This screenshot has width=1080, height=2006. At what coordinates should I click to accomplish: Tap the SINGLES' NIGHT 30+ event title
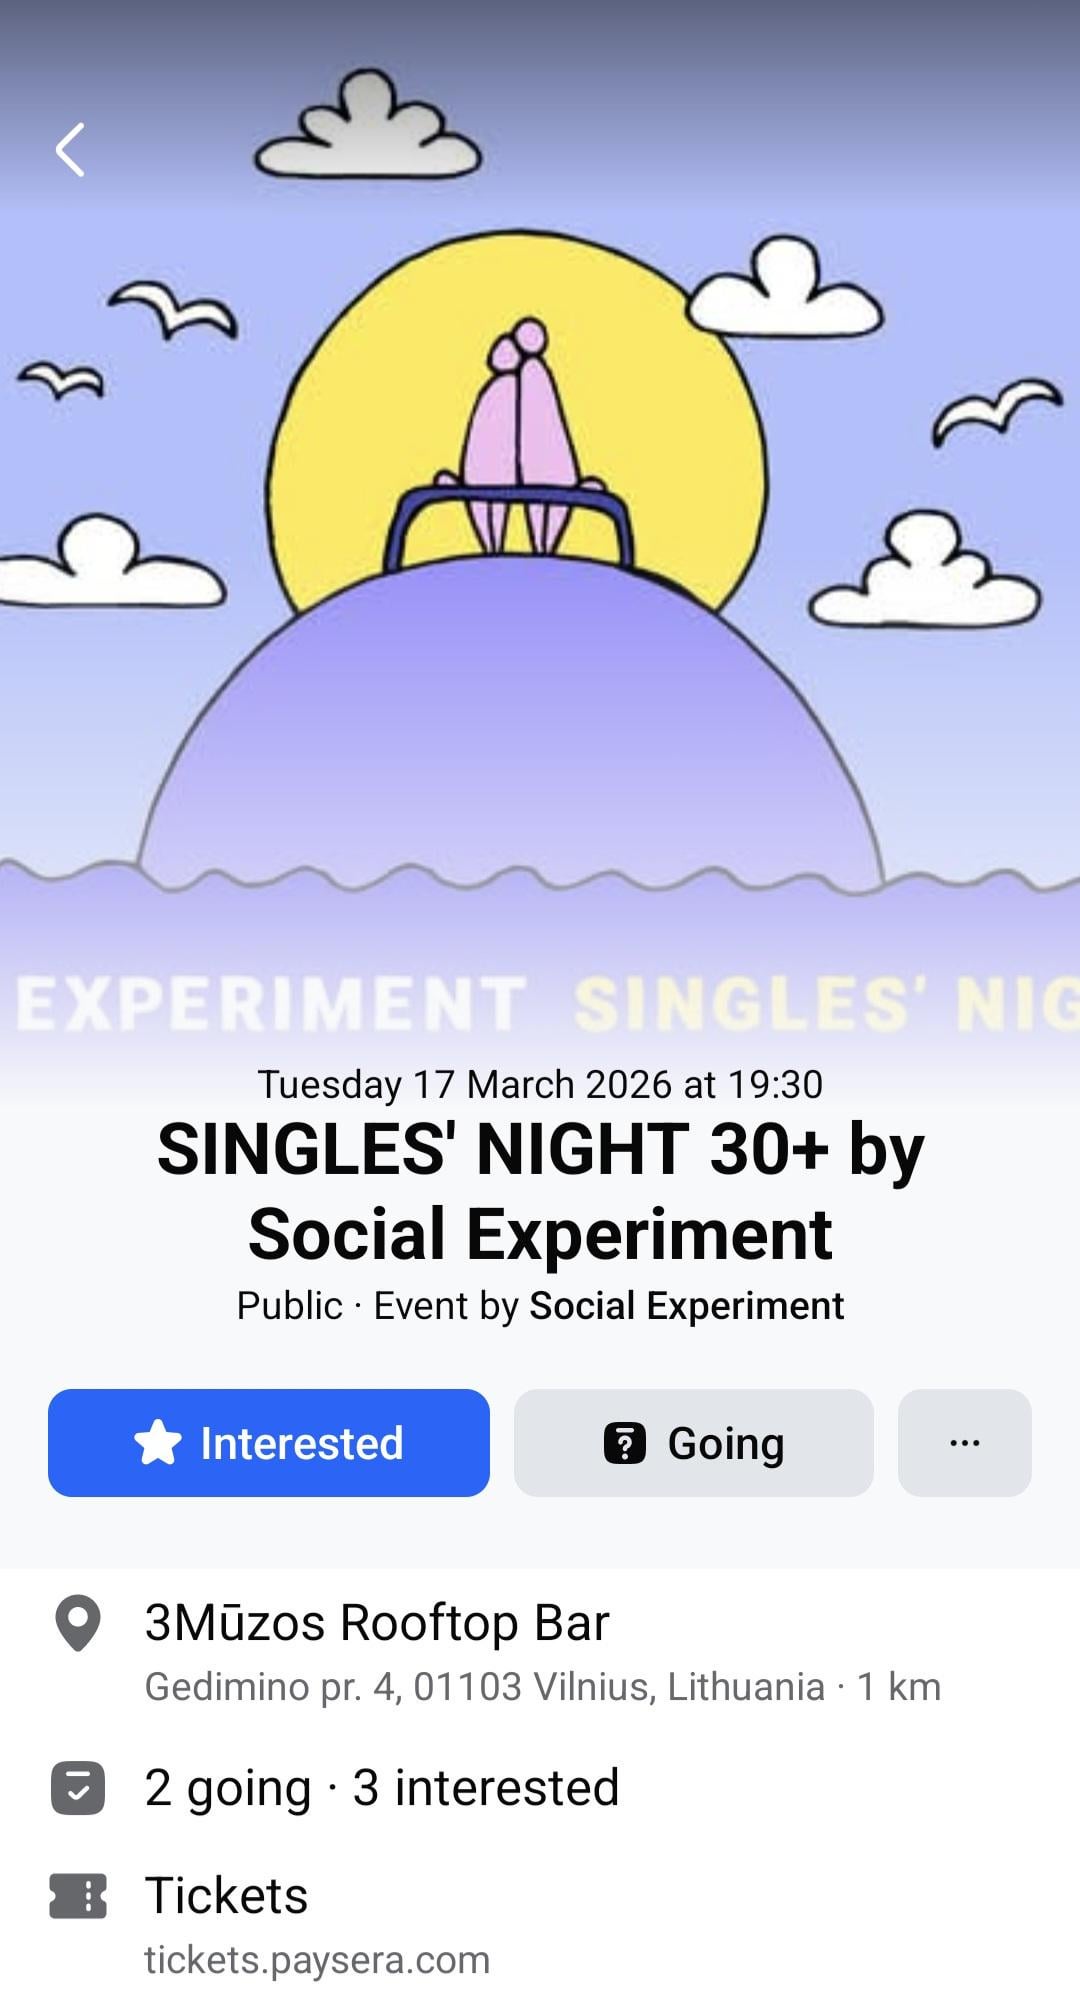click(x=540, y=1190)
